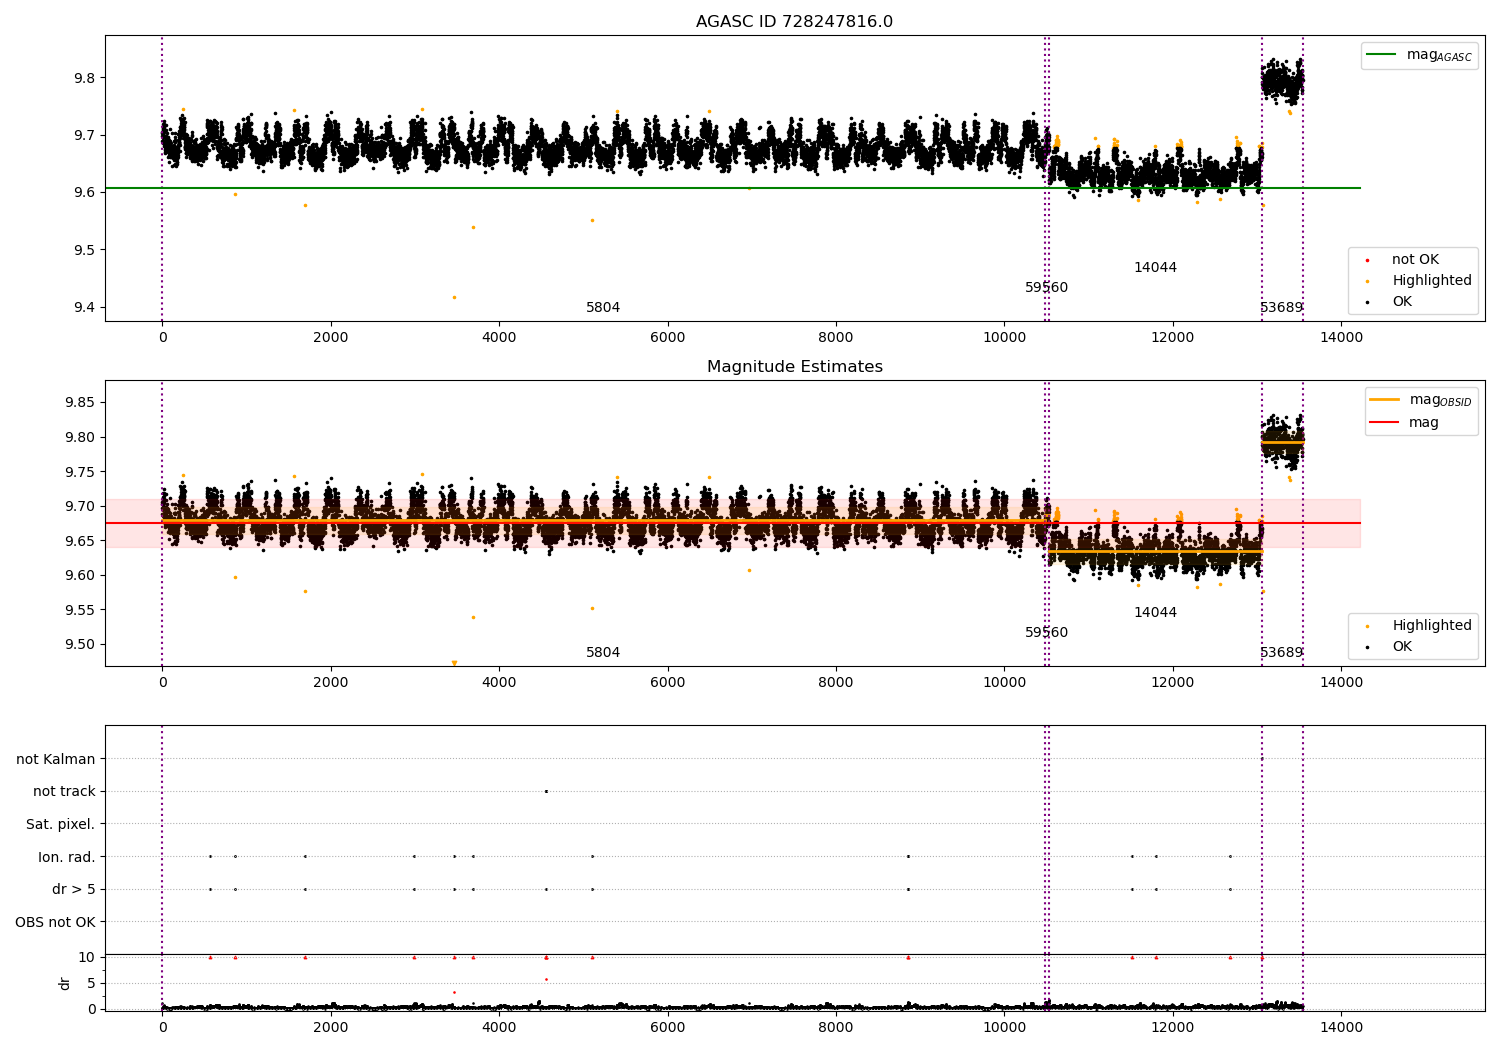Click y-tick '10' on the dr axis
Screen dimensions: 1500x1050
(87, 958)
